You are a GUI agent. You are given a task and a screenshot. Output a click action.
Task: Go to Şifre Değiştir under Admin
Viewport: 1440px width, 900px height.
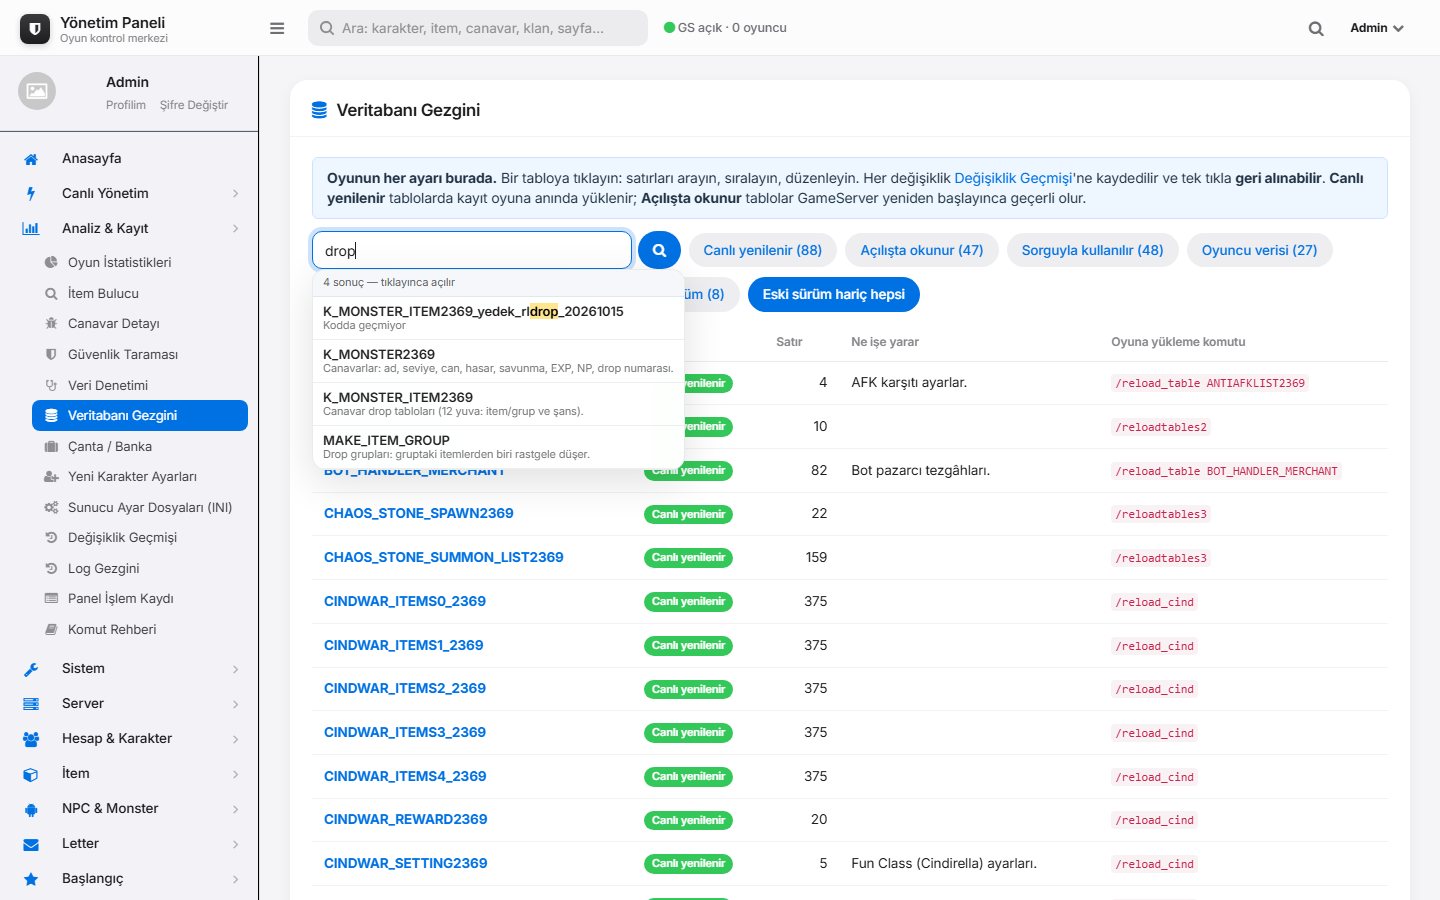(194, 105)
